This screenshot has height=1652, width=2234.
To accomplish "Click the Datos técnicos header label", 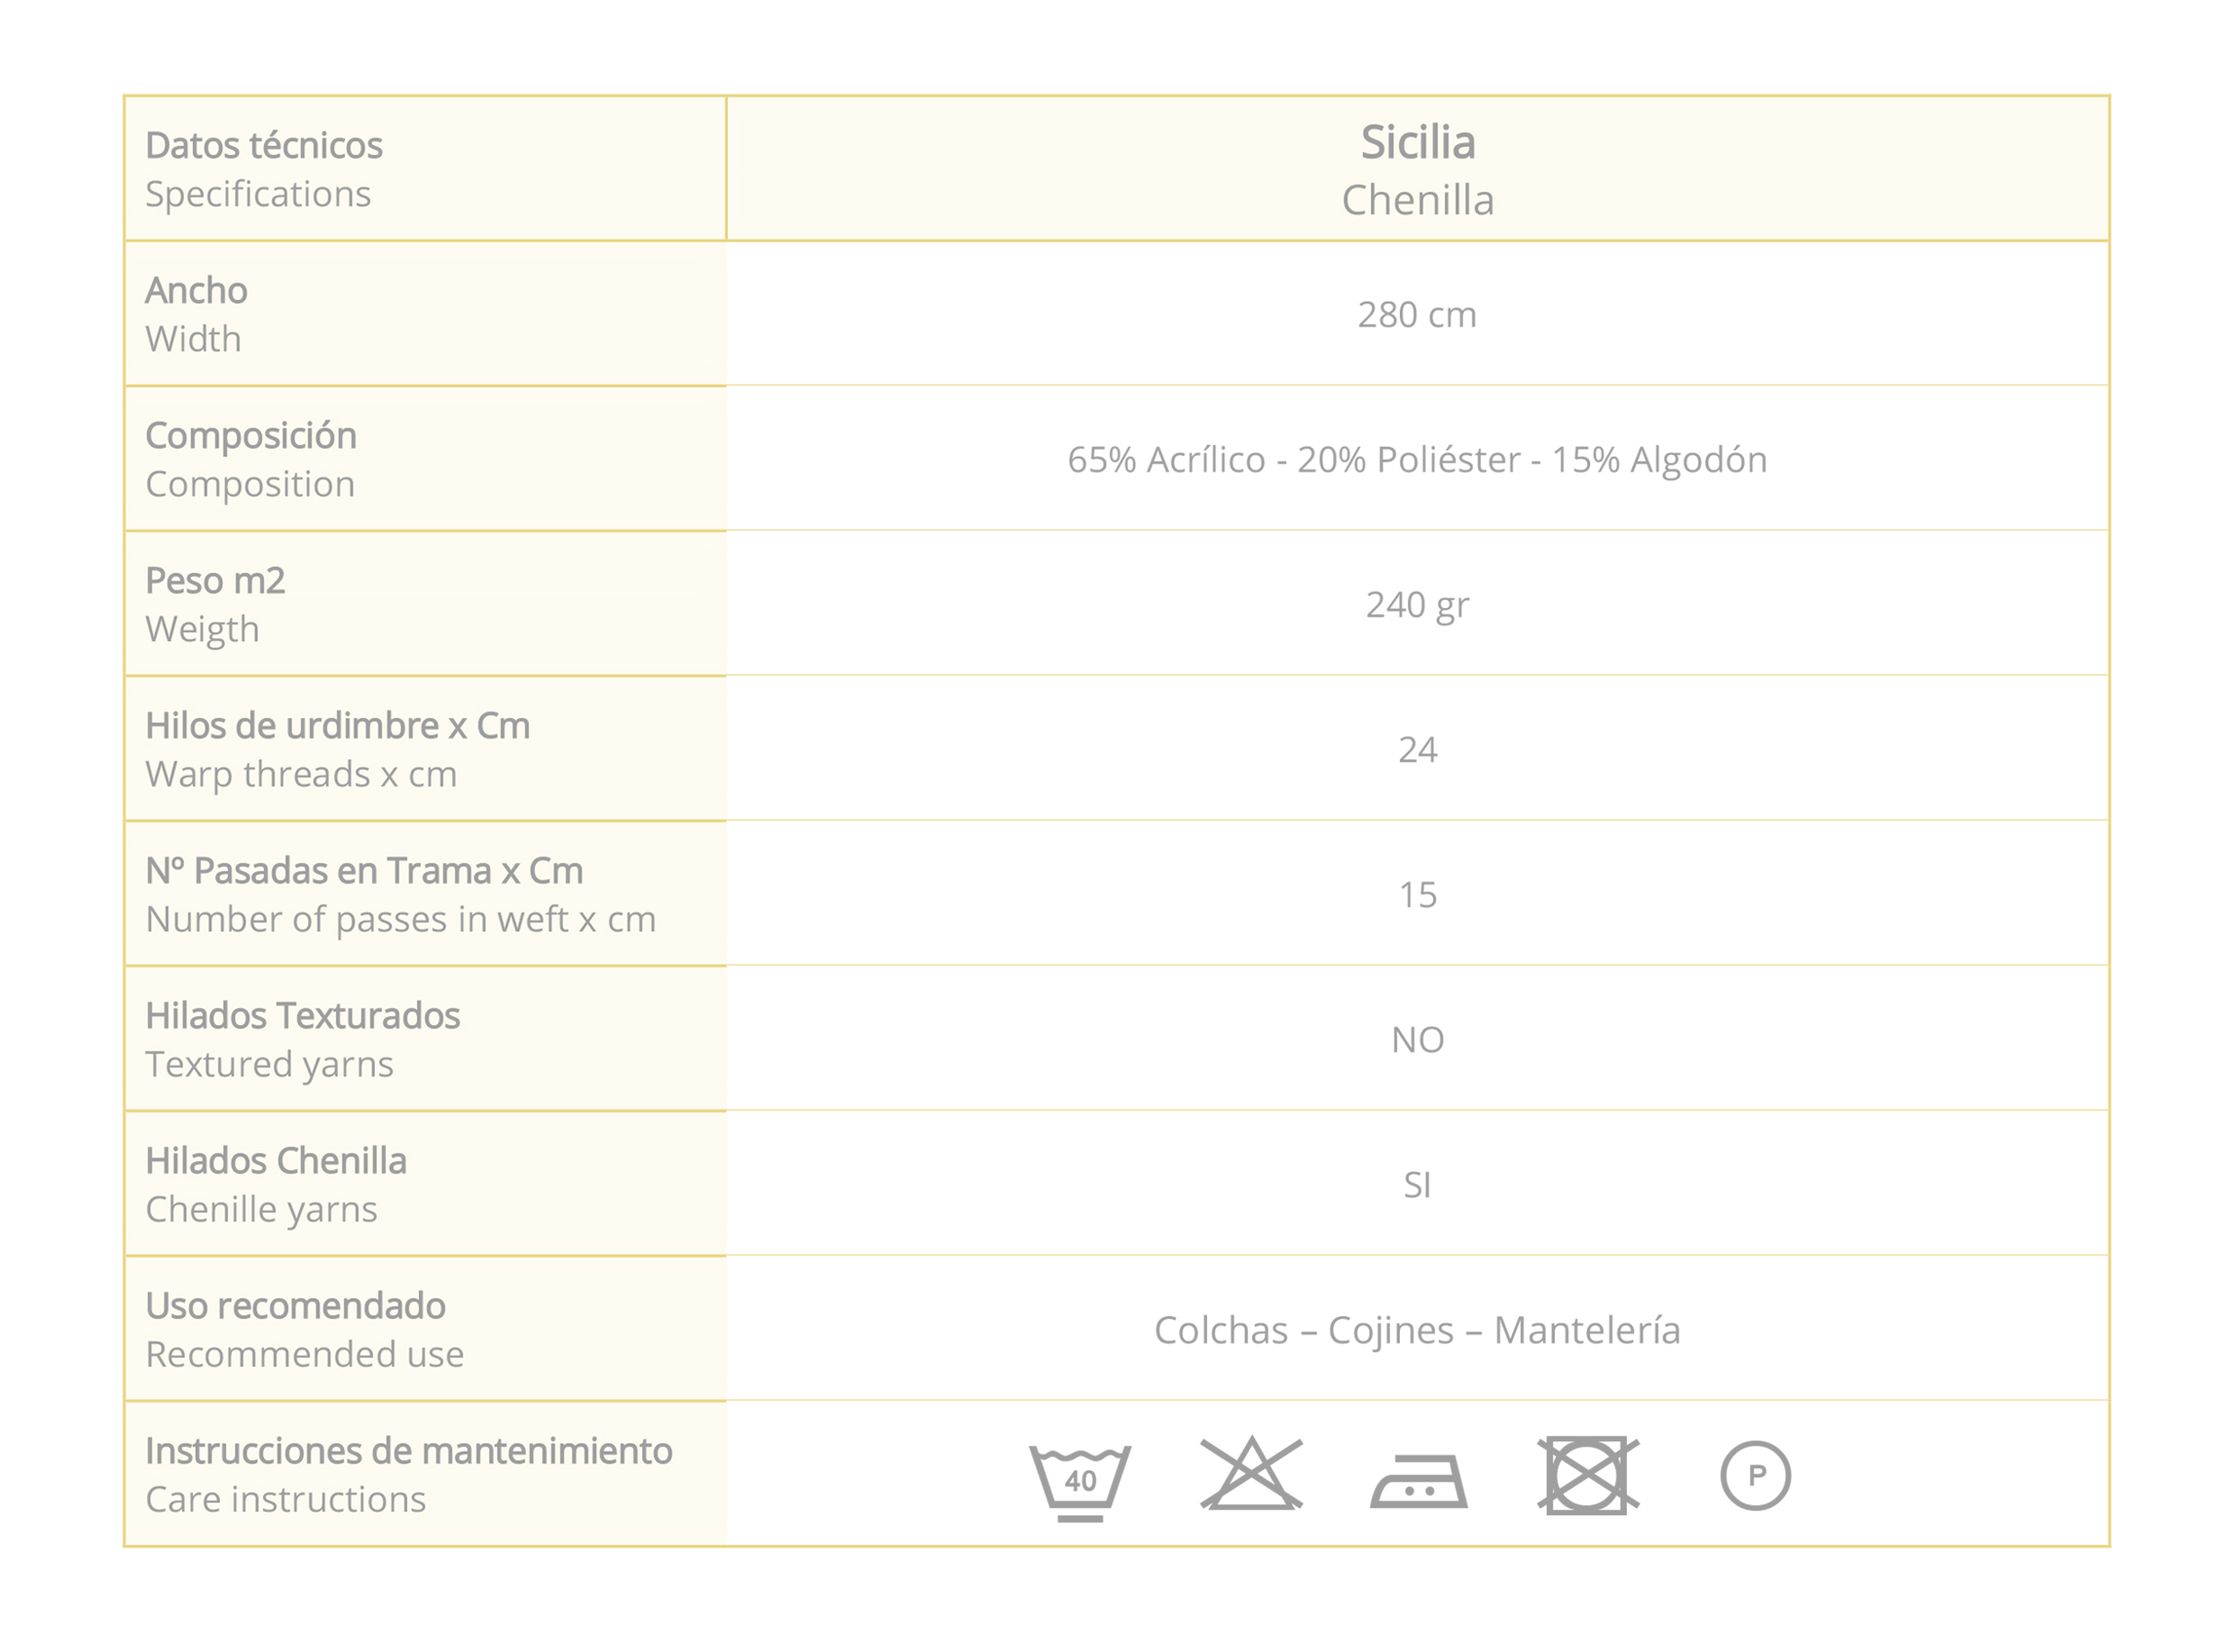I will point(264,146).
